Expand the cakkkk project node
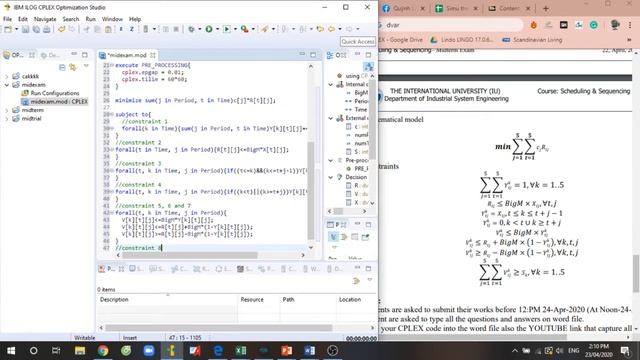Image resolution: width=640 pixels, height=360 pixels. click(x=7, y=76)
